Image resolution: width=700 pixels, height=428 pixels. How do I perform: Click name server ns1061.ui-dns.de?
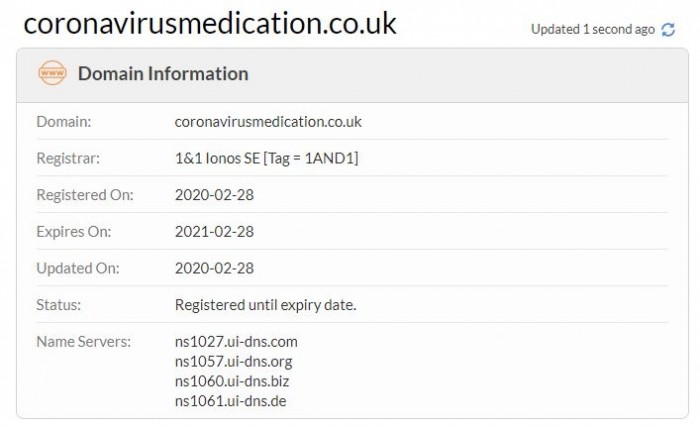231,401
